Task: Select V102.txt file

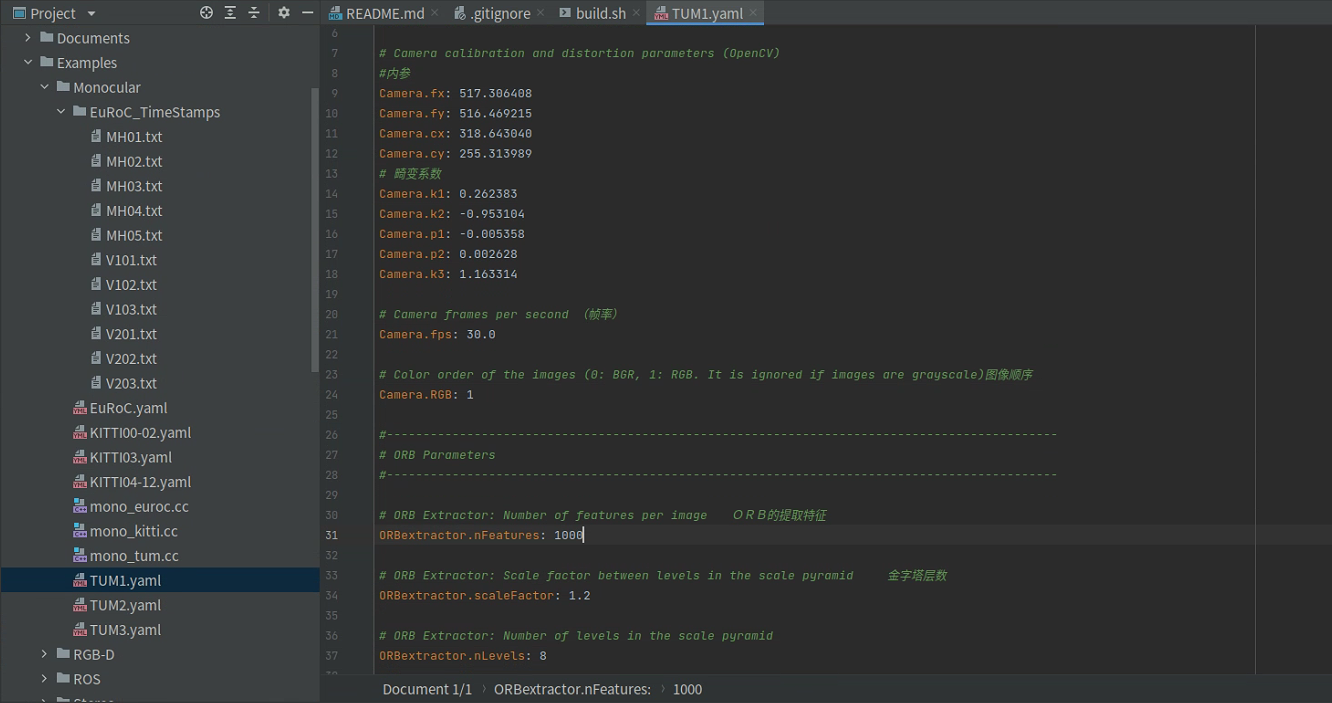Action: click(x=131, y=285)
